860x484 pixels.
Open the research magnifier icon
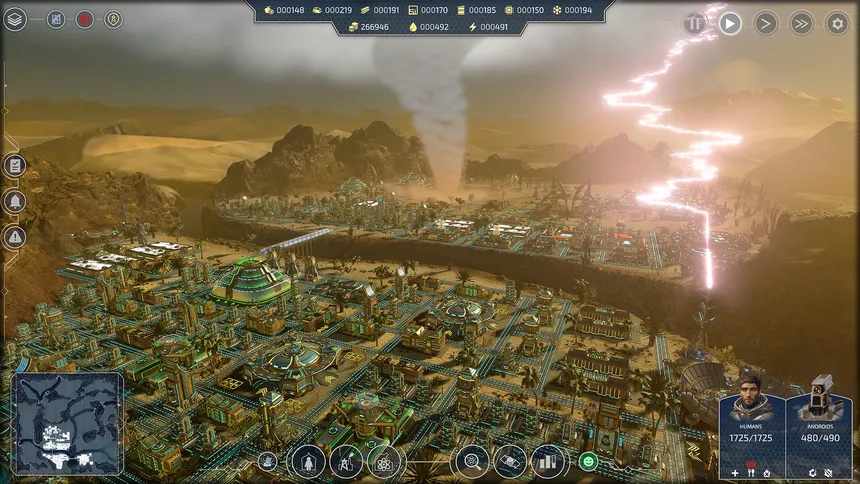click(x=472, y=463)
